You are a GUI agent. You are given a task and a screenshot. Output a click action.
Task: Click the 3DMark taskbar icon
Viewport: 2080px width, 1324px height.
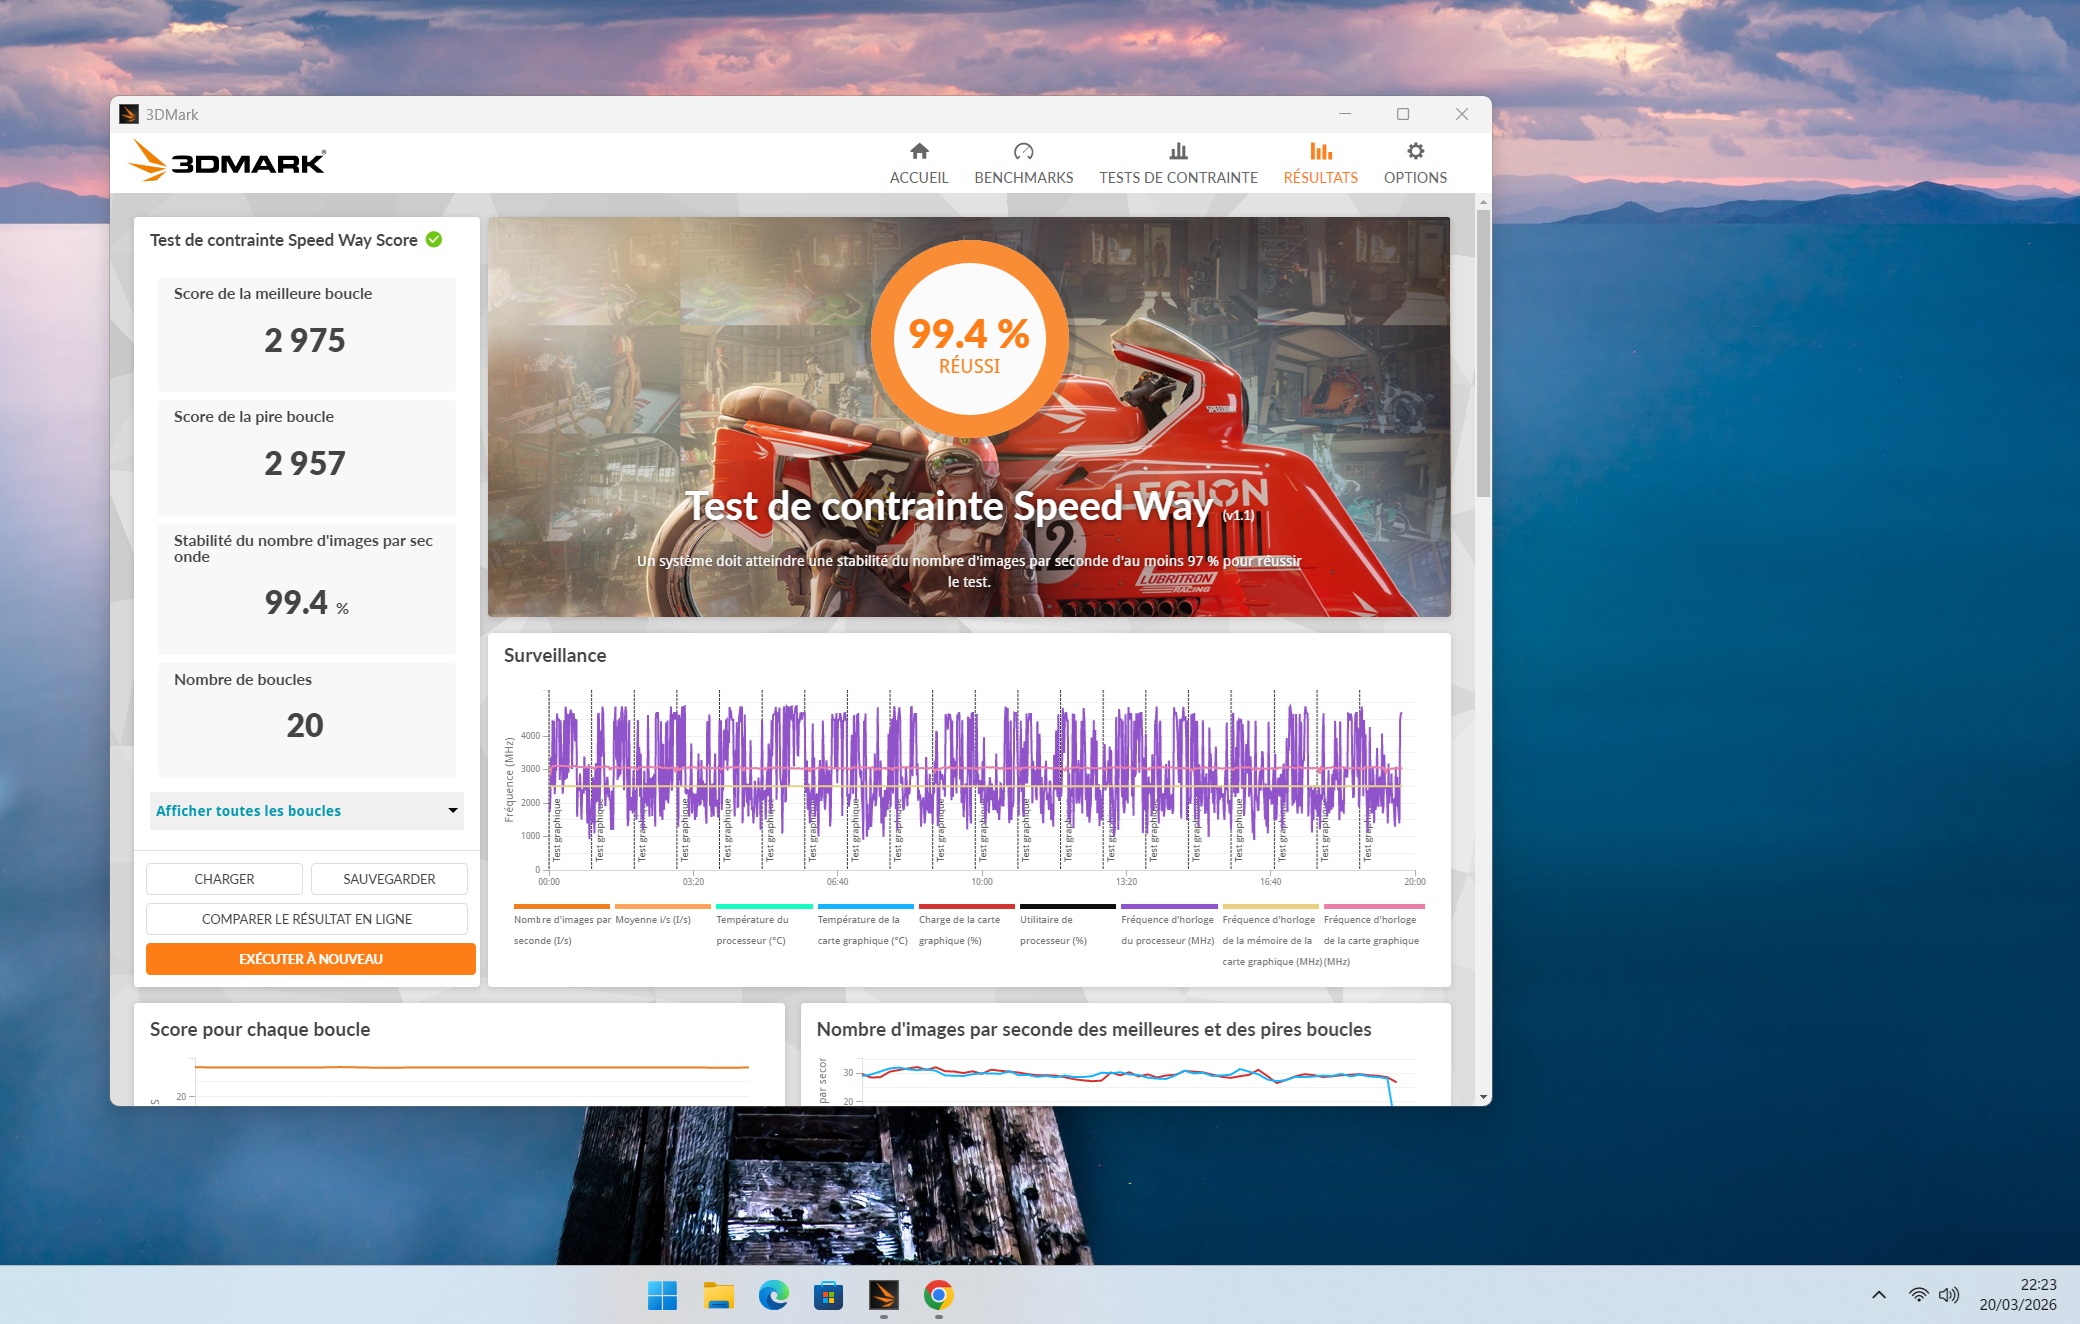tap(884, 1296)
